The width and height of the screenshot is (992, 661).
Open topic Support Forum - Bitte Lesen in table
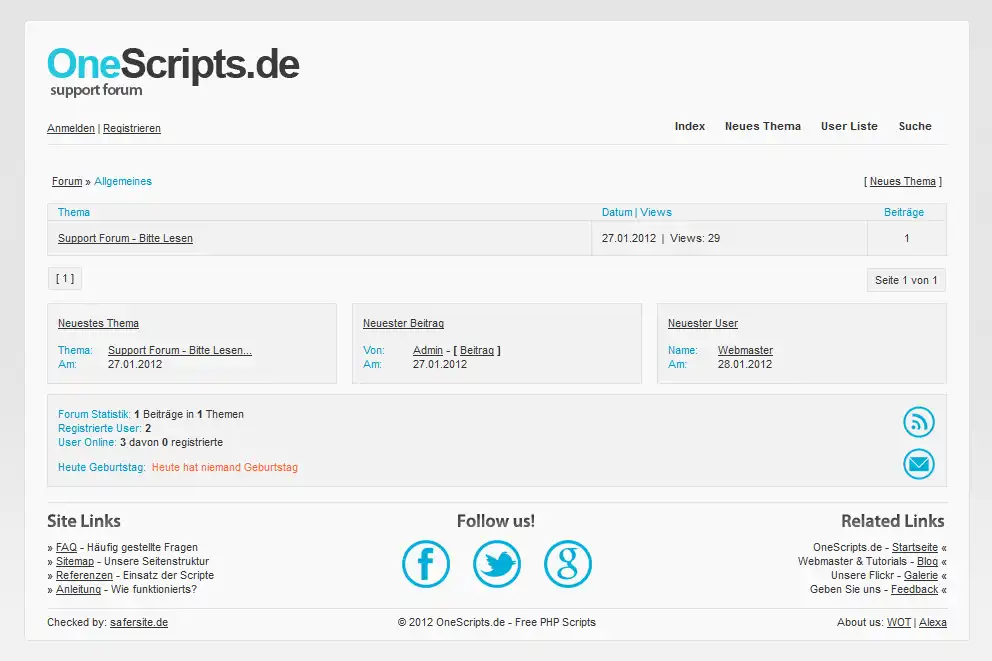[x=125, y=238]
